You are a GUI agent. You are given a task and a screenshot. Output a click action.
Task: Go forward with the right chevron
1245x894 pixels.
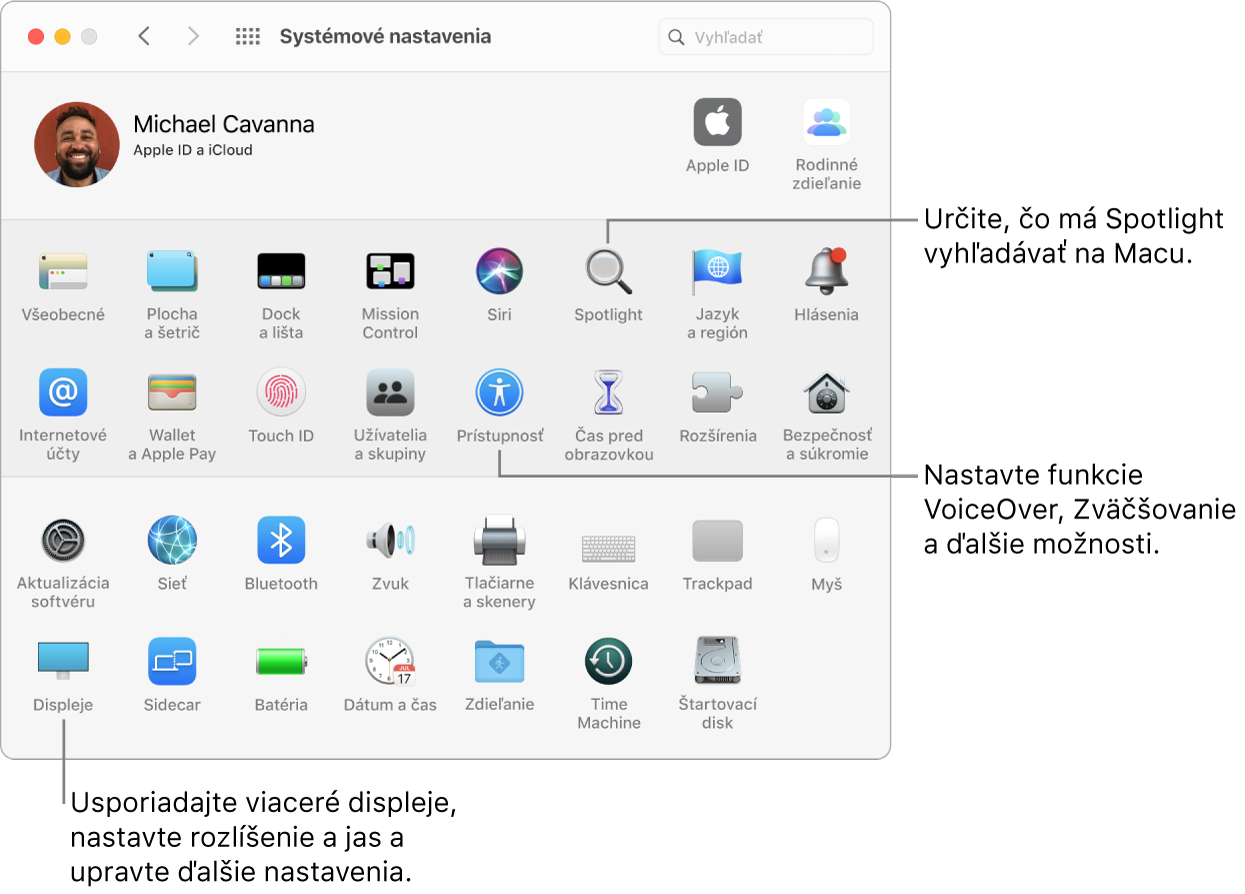tap(193, 36)
